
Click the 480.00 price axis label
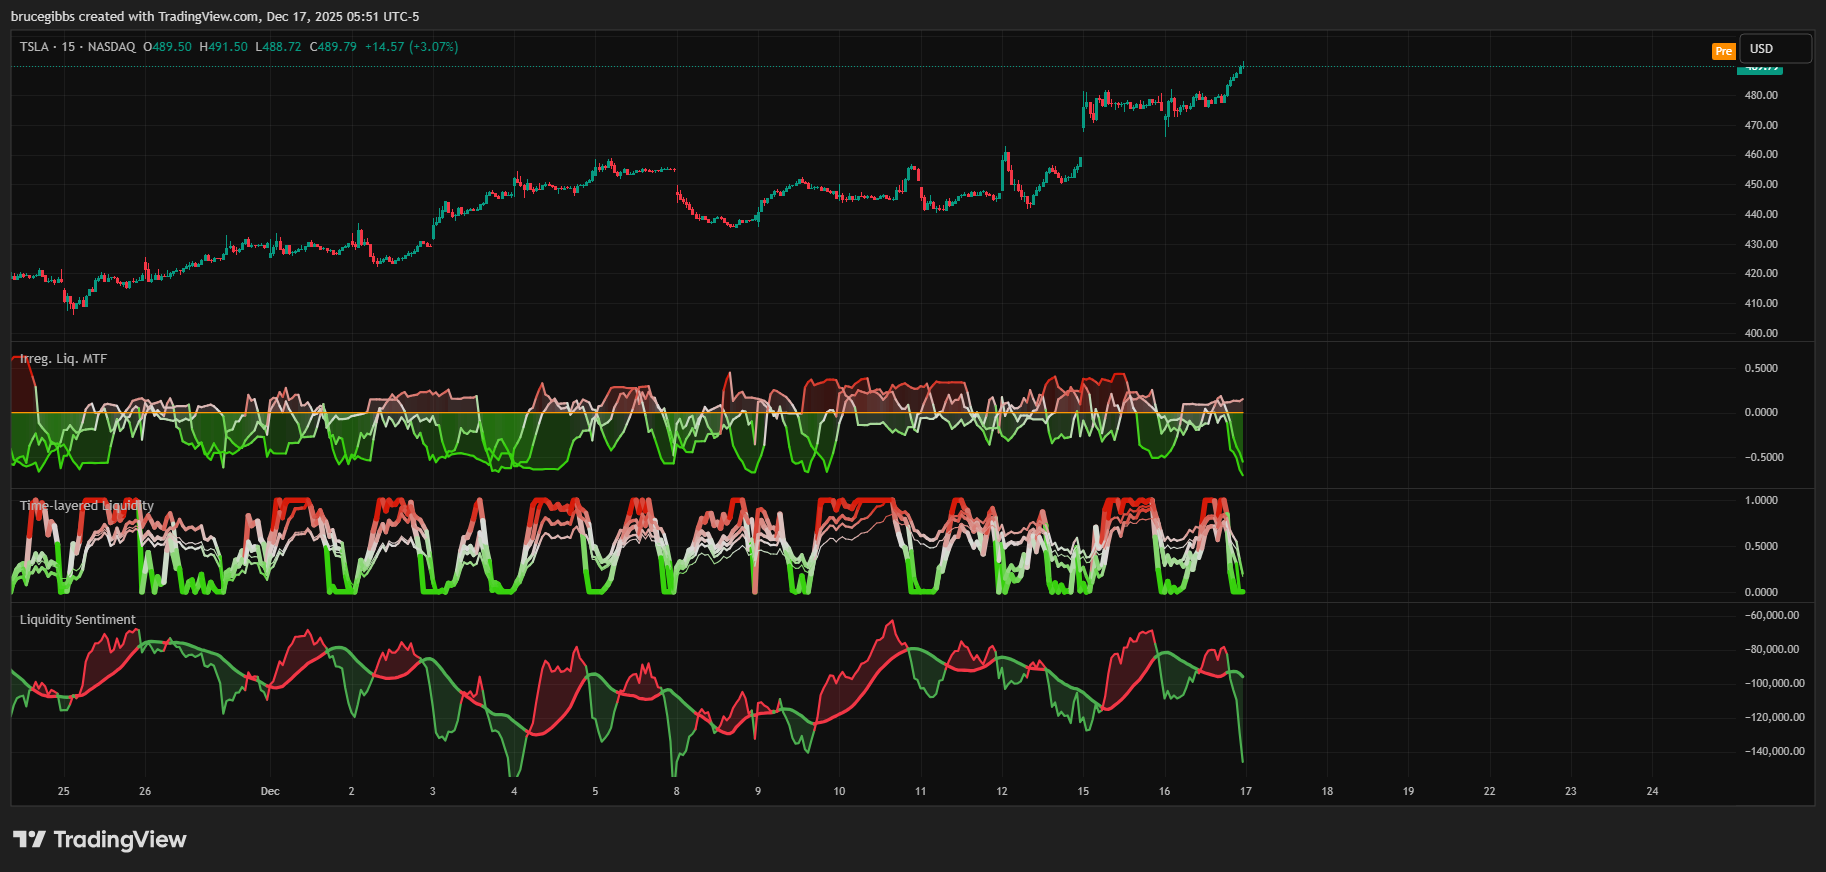(1761, 96)
